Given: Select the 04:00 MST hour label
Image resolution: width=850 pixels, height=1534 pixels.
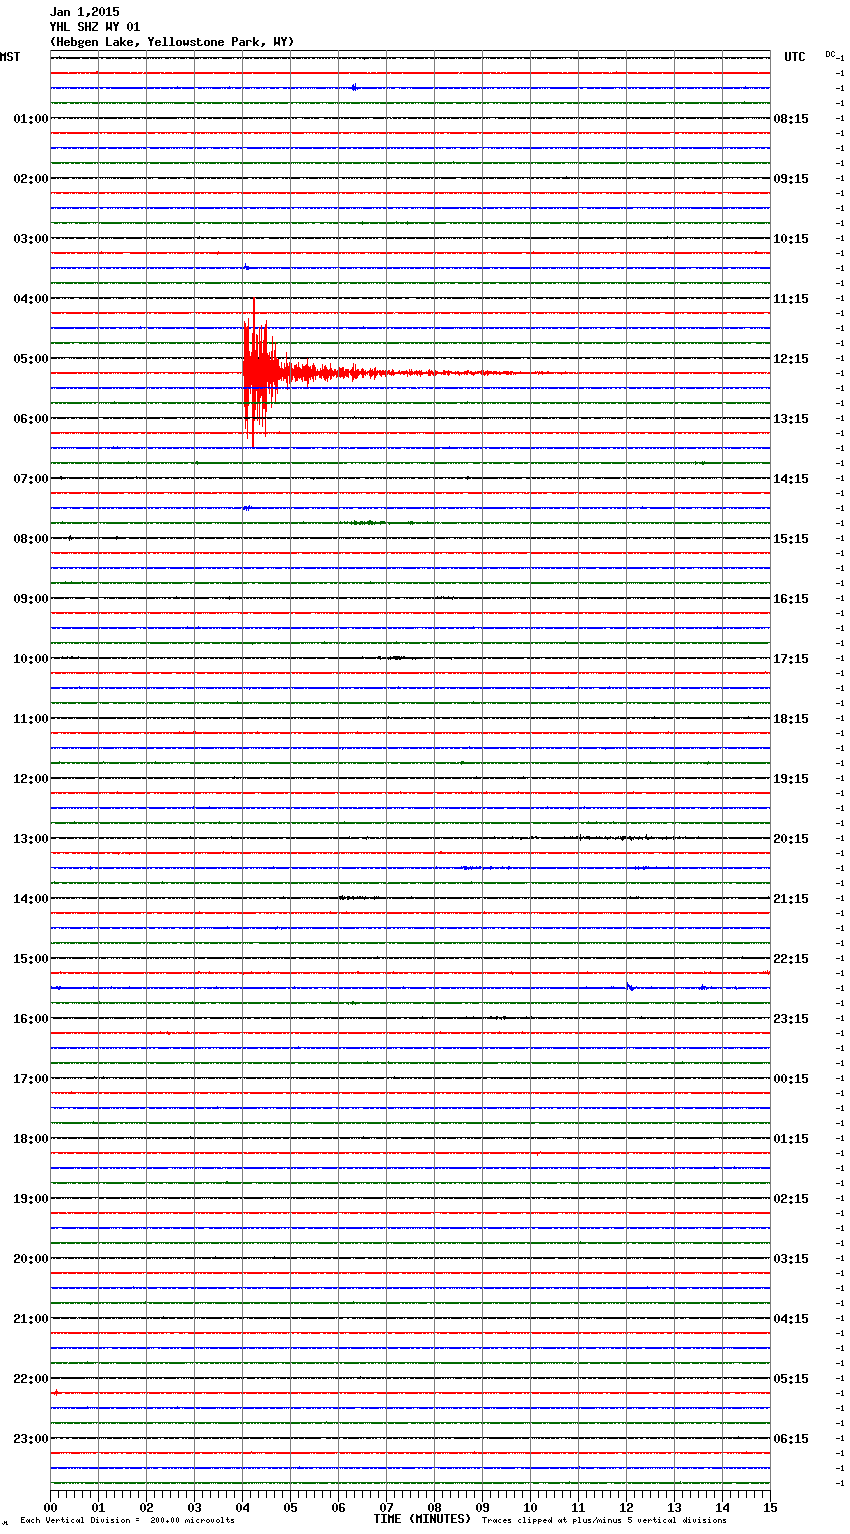Looking at the screenshot, I should pos(31,299).
